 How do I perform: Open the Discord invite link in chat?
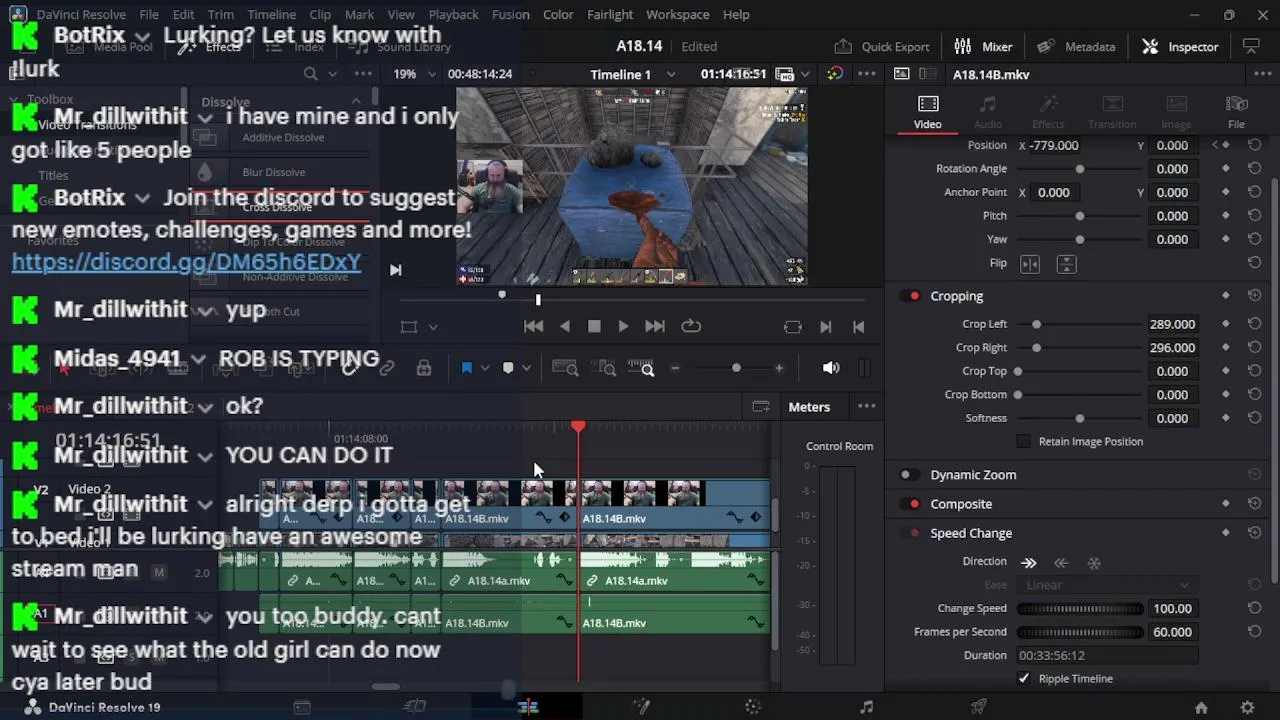pos(186,263)
